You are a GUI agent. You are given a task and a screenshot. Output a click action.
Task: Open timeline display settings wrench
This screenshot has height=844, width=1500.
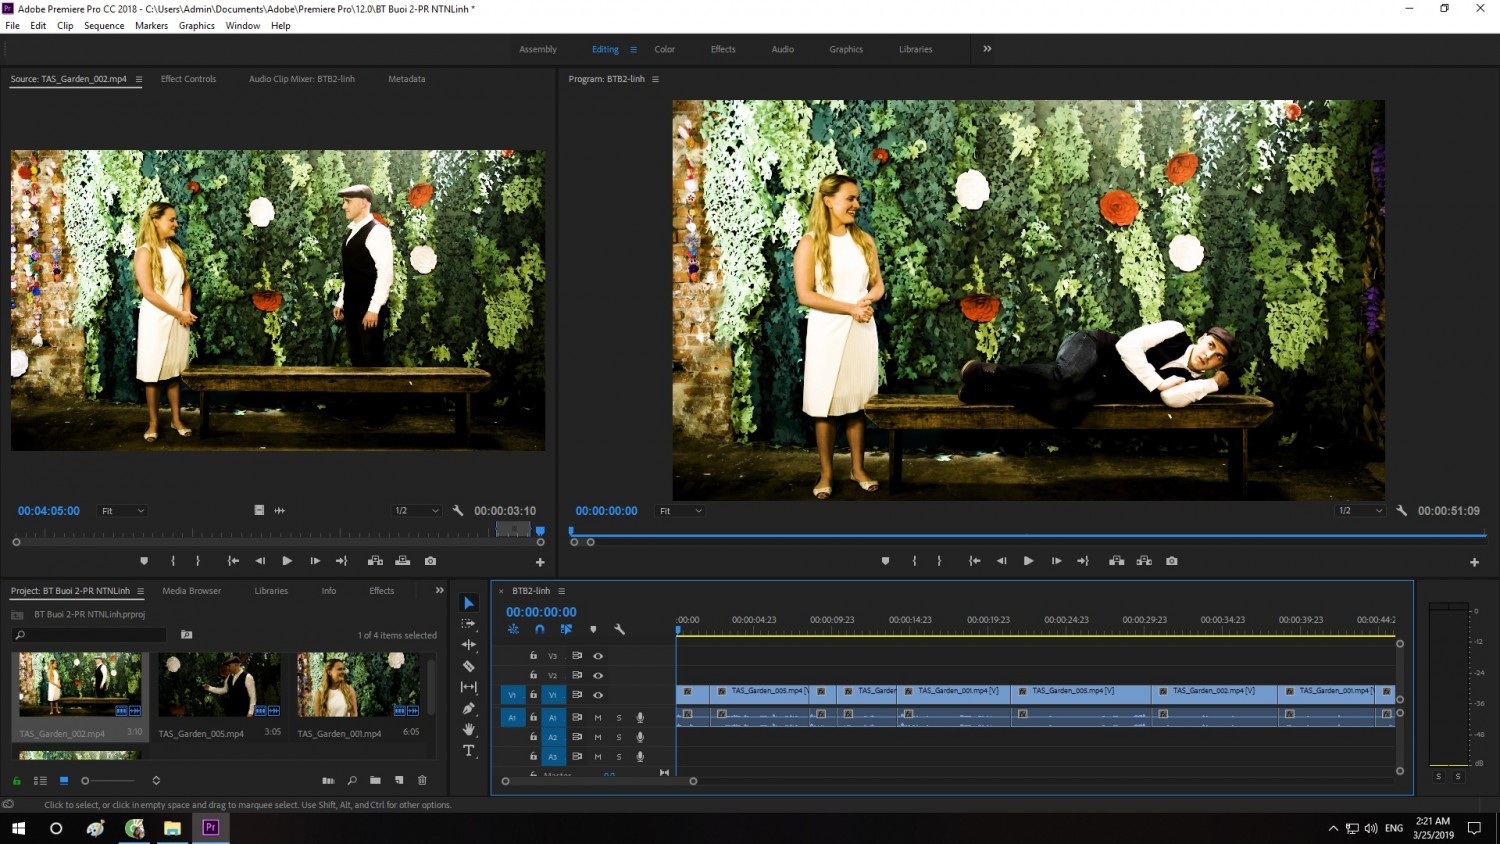click(x=619, y=629)
